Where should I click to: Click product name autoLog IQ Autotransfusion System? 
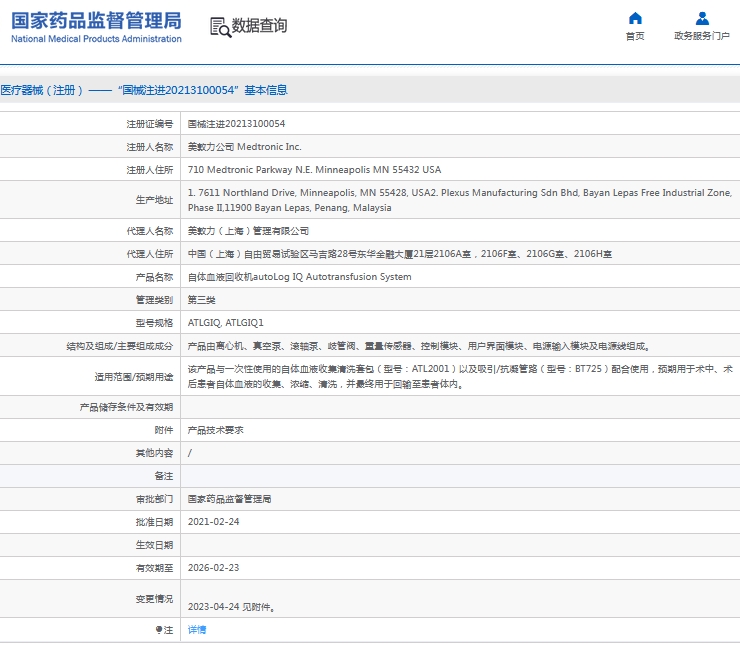click(x=300, y=277)
